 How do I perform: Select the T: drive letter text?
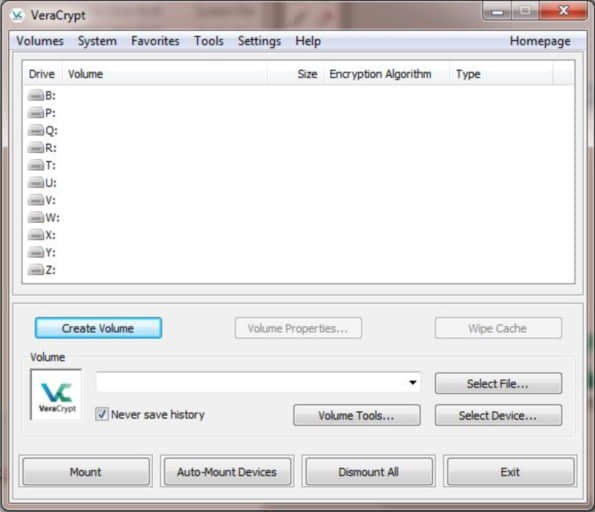coord(50,165)
